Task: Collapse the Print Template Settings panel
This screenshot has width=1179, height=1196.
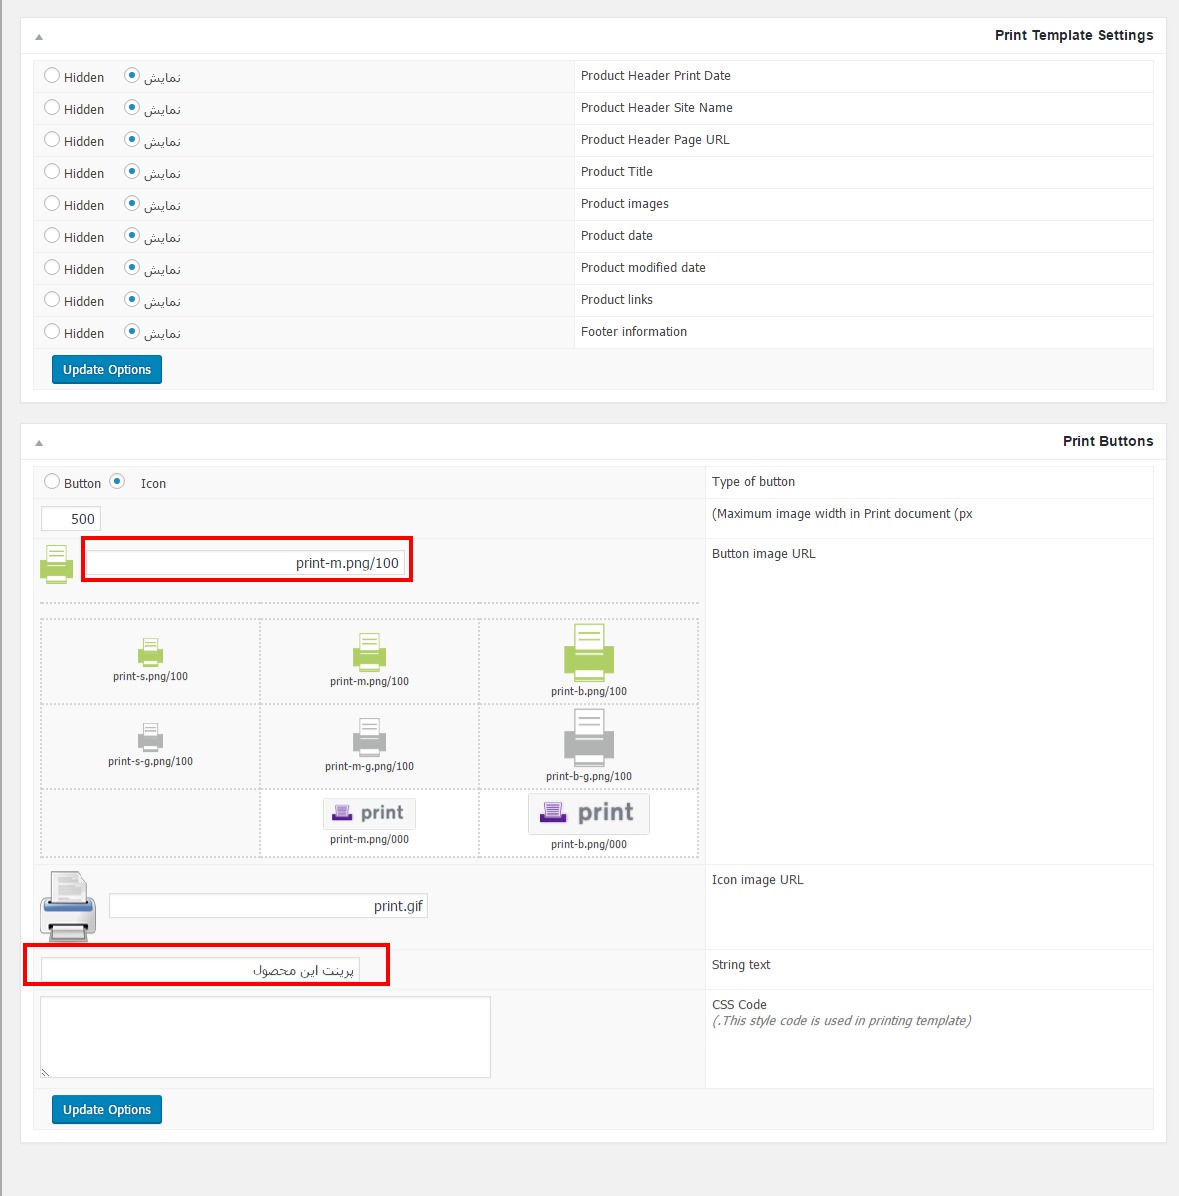Action: coord(39,37)
